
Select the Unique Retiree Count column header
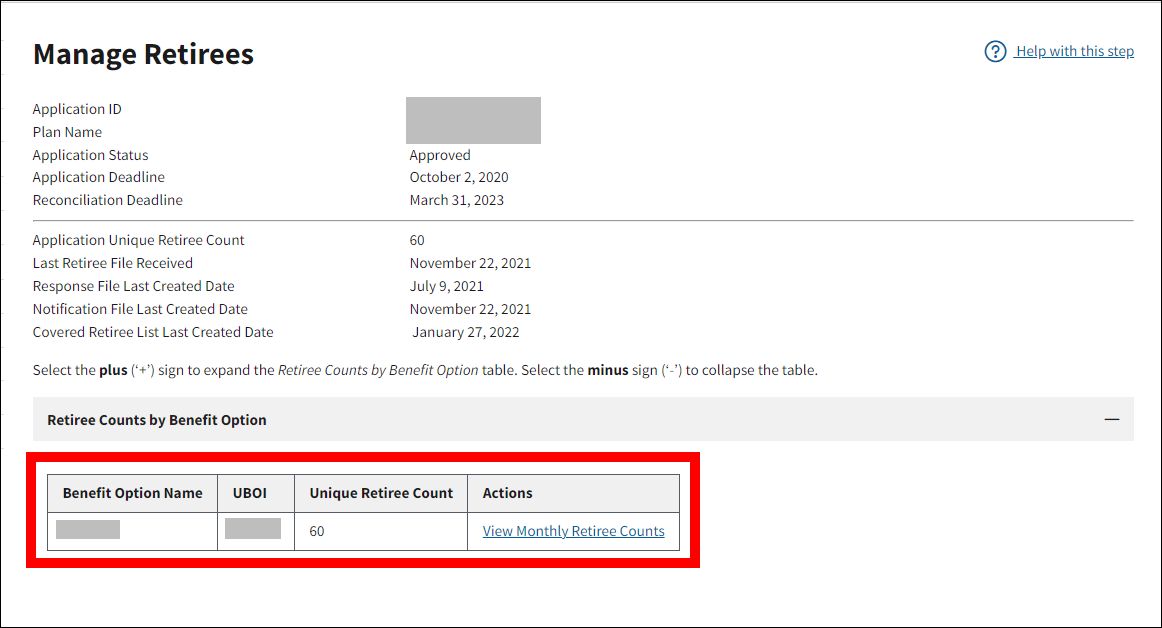click(x=381, y=493)
